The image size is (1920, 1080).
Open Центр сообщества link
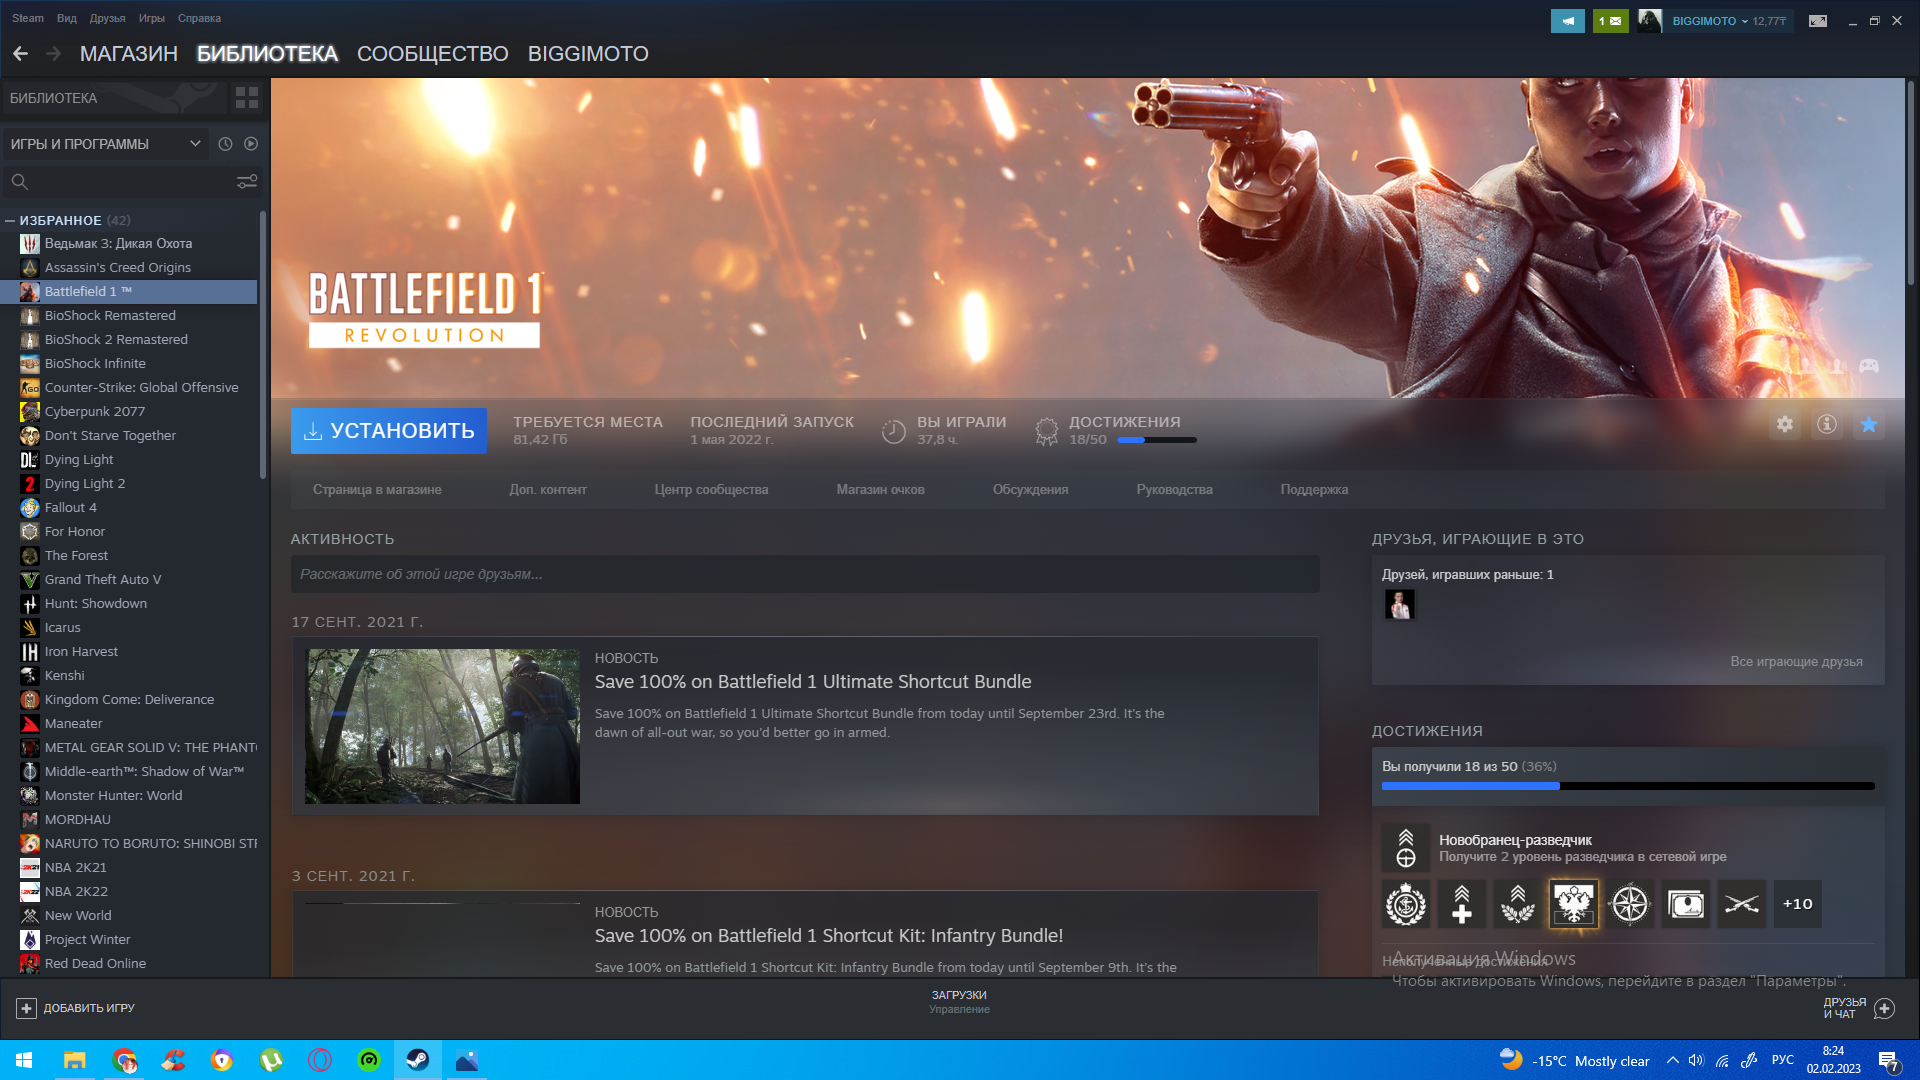point(711,490)
